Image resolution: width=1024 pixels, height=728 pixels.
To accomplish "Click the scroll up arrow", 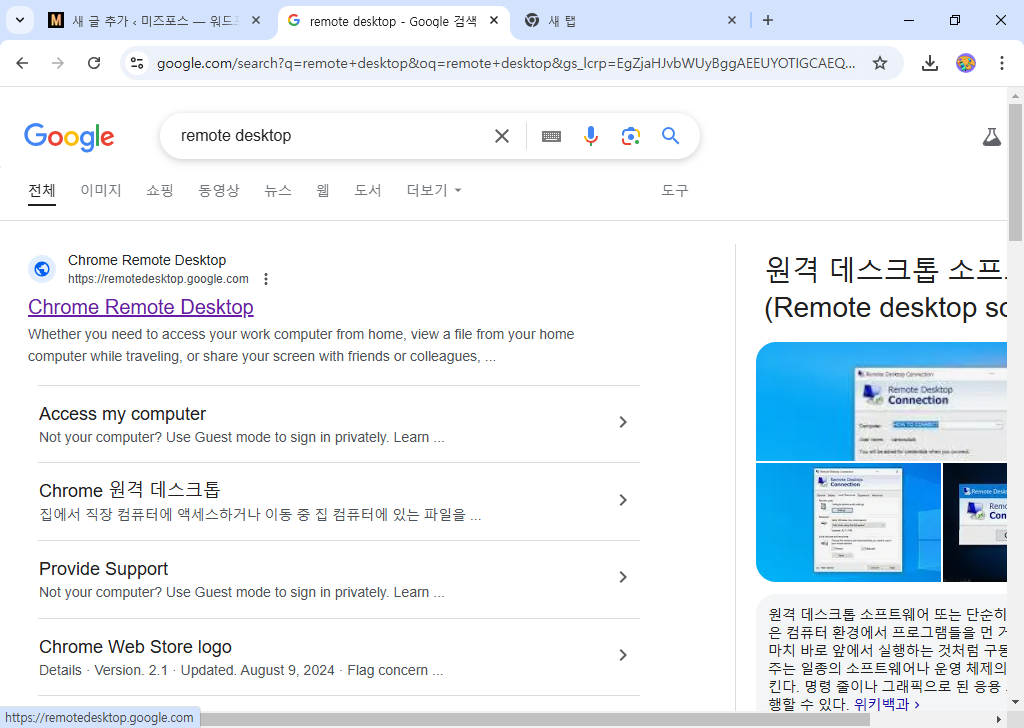I will click(1015, 95).
